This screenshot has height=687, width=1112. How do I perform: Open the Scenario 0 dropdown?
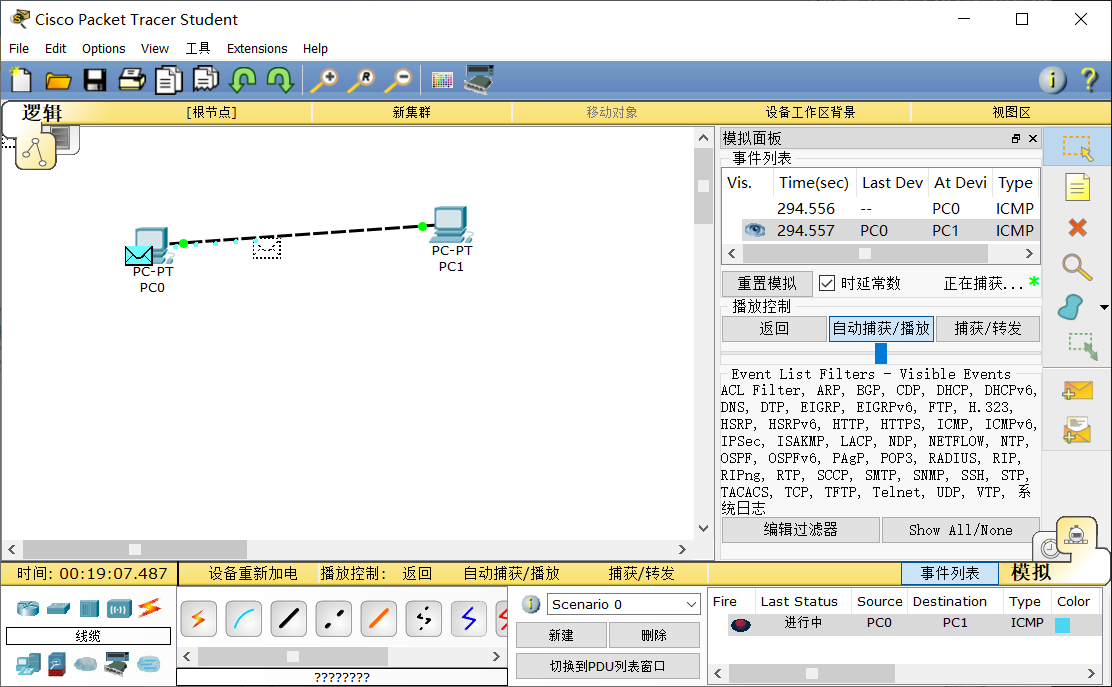click(x=623, y=604)
